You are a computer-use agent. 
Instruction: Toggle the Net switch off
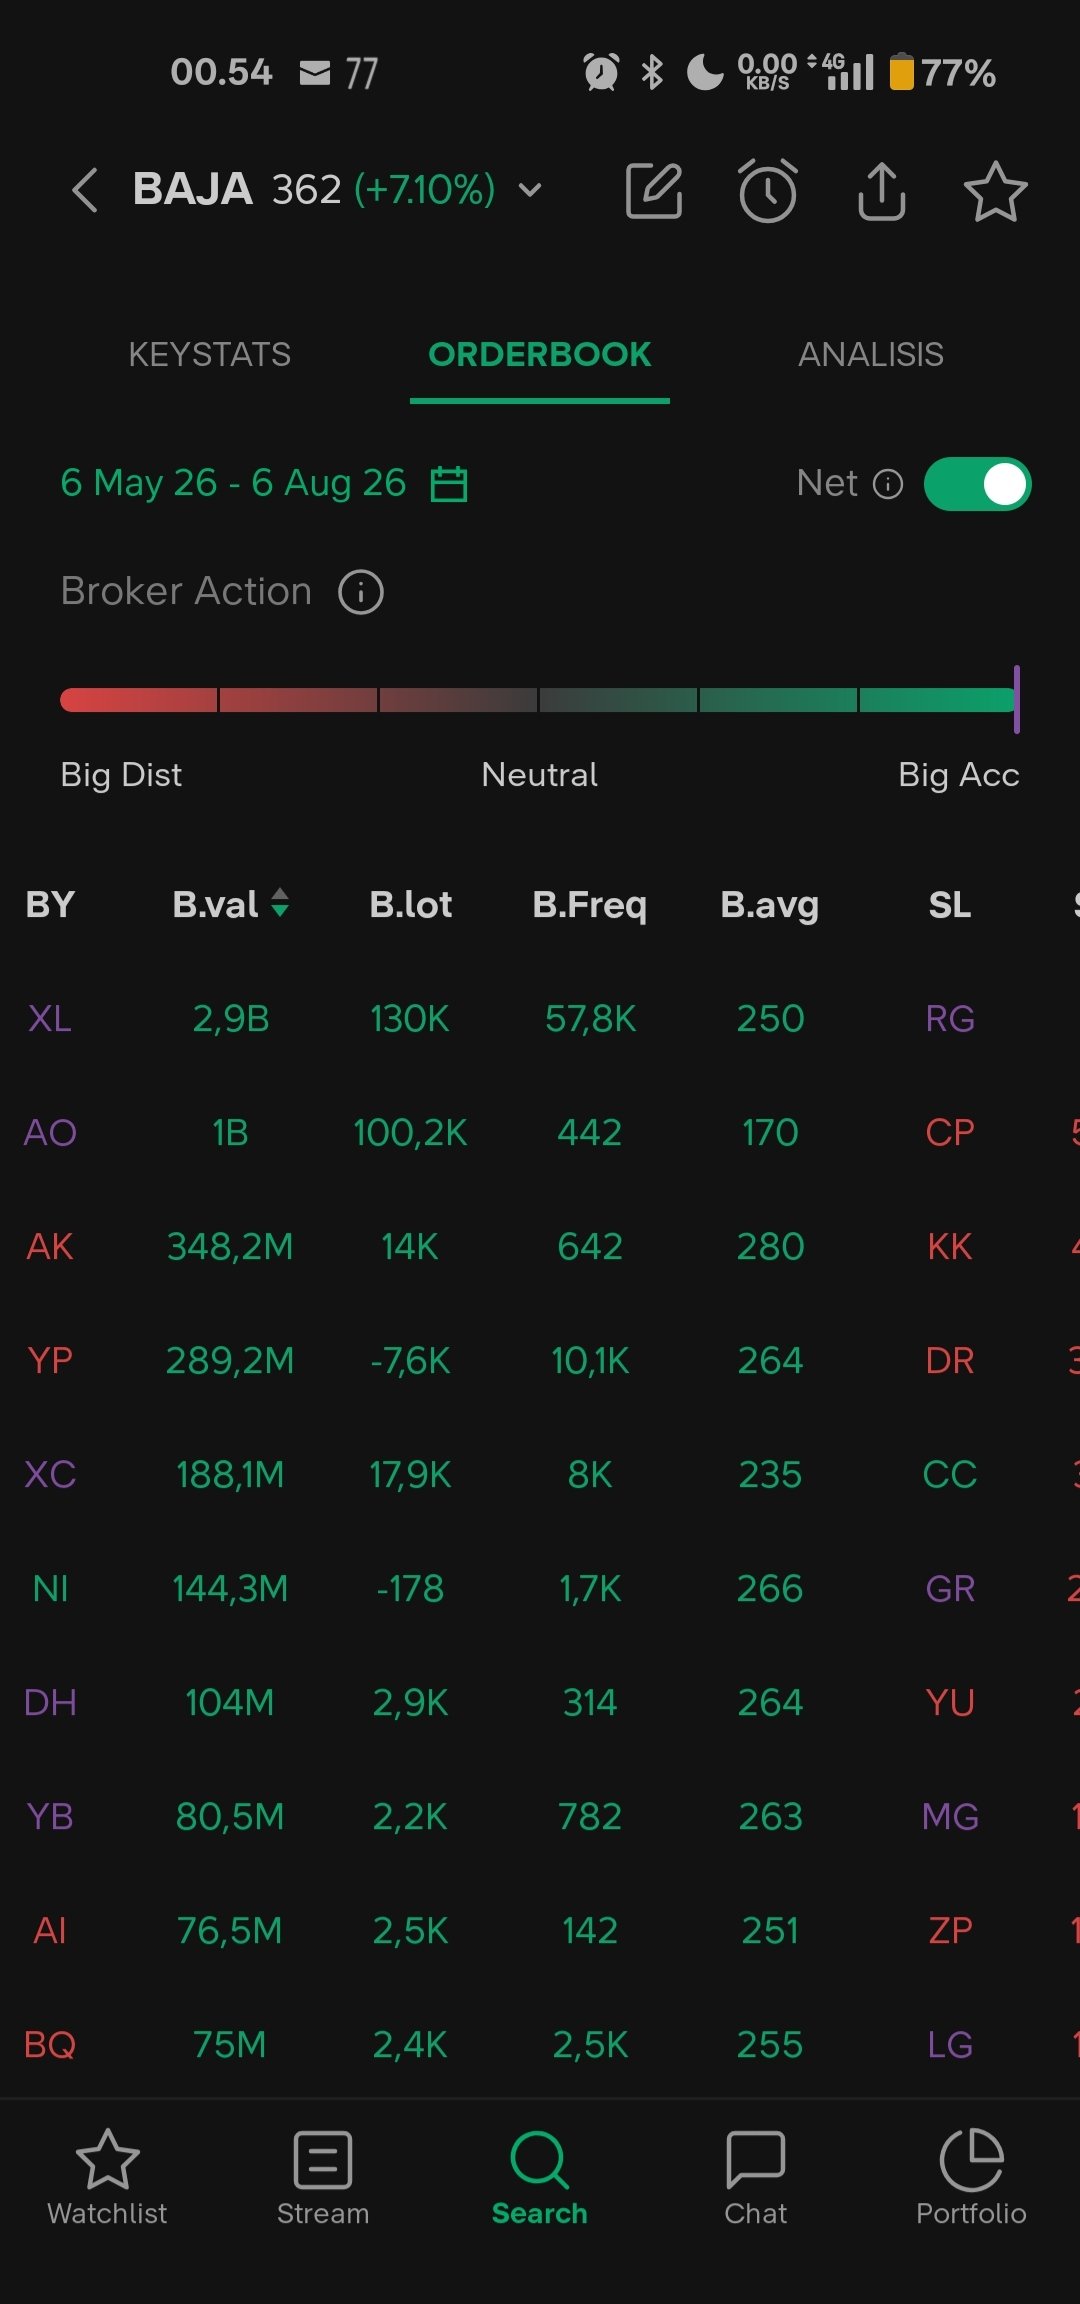[977, 484]
